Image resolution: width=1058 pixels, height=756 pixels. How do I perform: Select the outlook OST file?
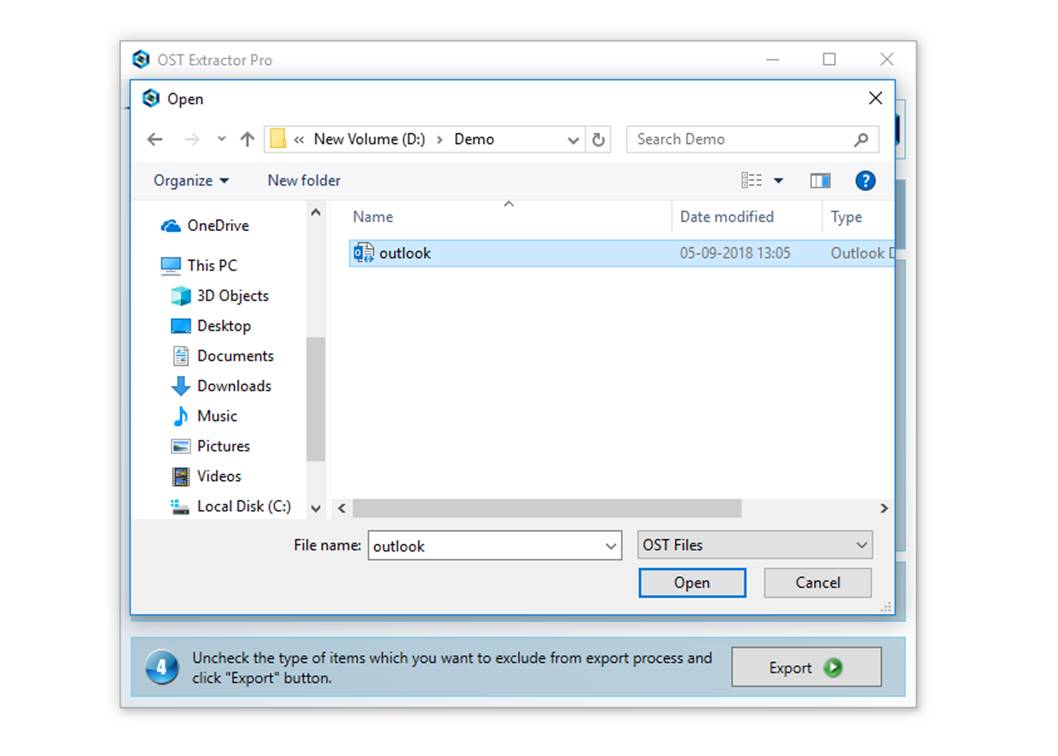(x=404, y=253)
